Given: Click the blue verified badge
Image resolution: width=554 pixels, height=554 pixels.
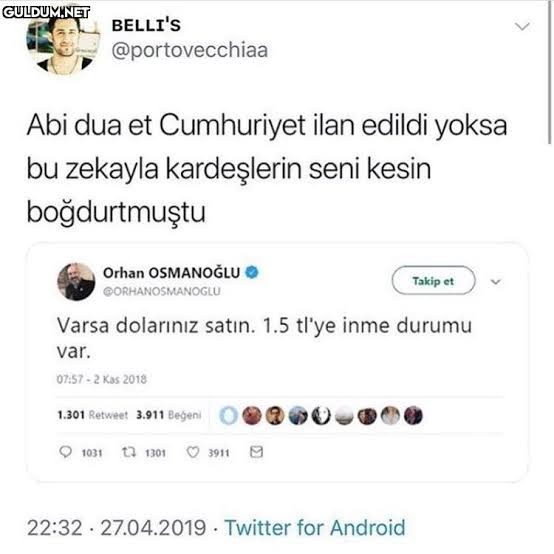Looking at the screenshot, I should point(252,272).
